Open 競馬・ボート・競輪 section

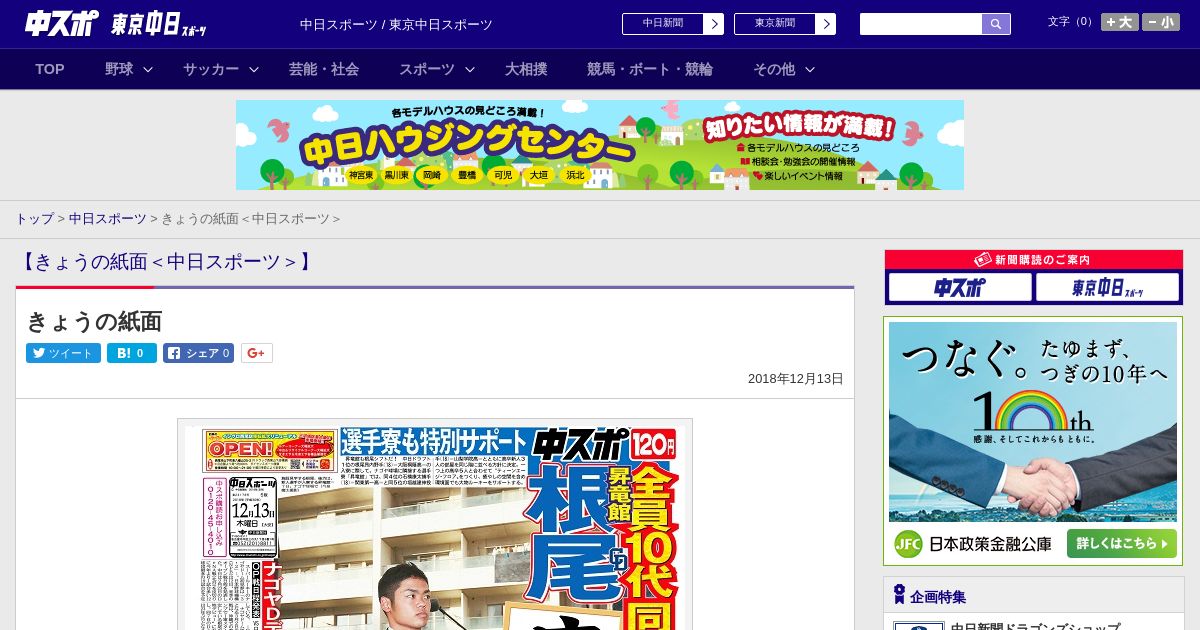pyautogui.click(x=650, y=69)
